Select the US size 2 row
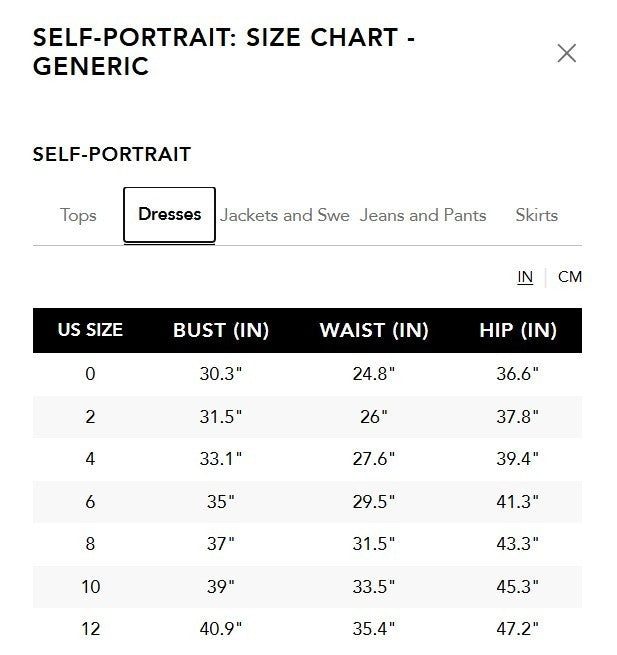617x655 pixels. (90, 417)
